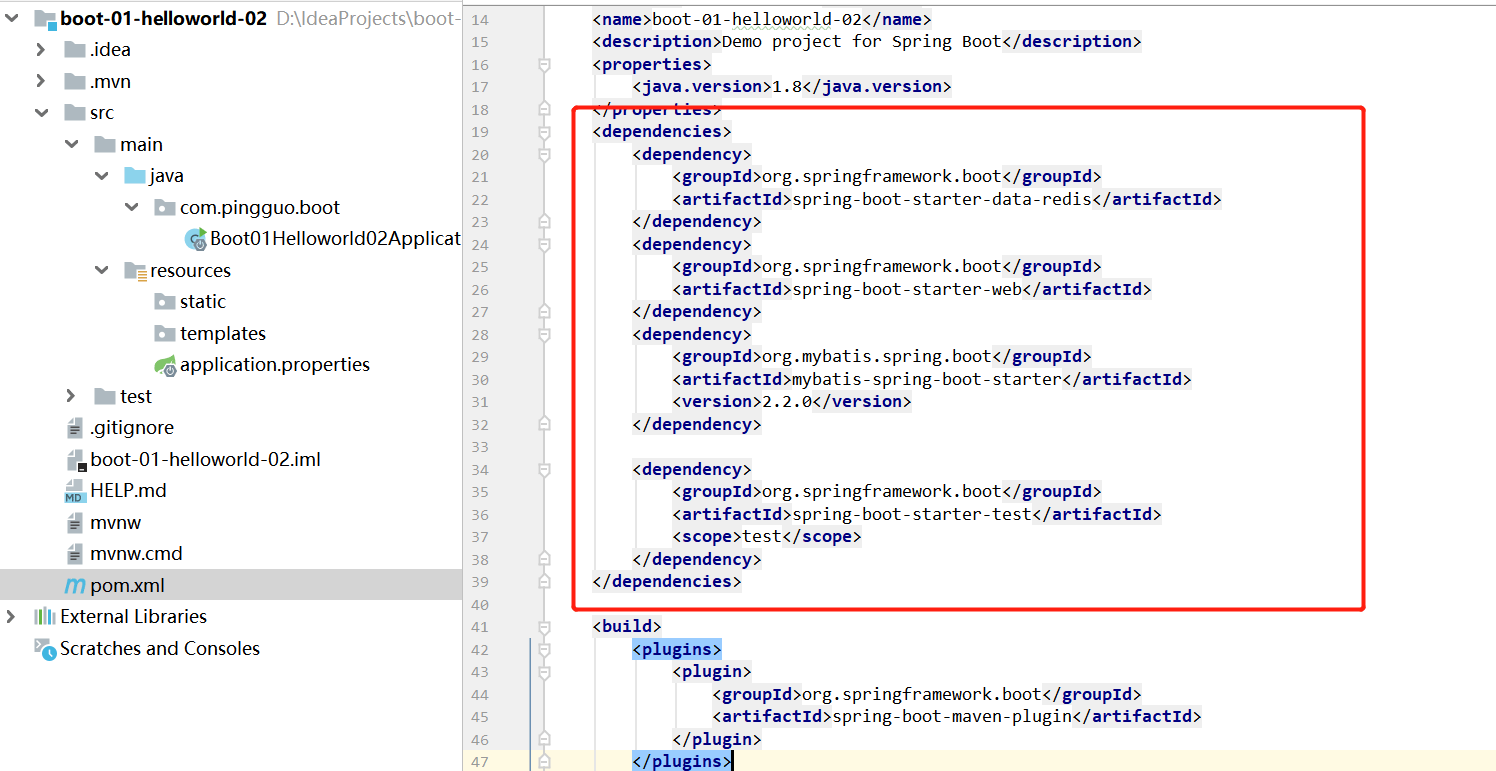1496x771 pixels.
Task: Click the pom.xml Maven icon
Action: 75,585
